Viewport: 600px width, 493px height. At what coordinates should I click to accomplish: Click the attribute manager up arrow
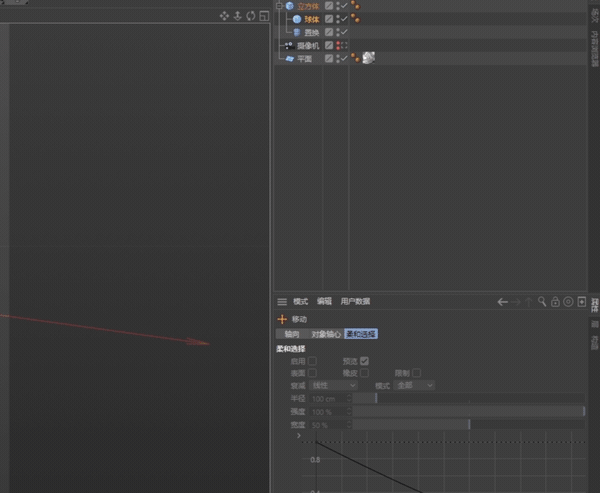528,302
